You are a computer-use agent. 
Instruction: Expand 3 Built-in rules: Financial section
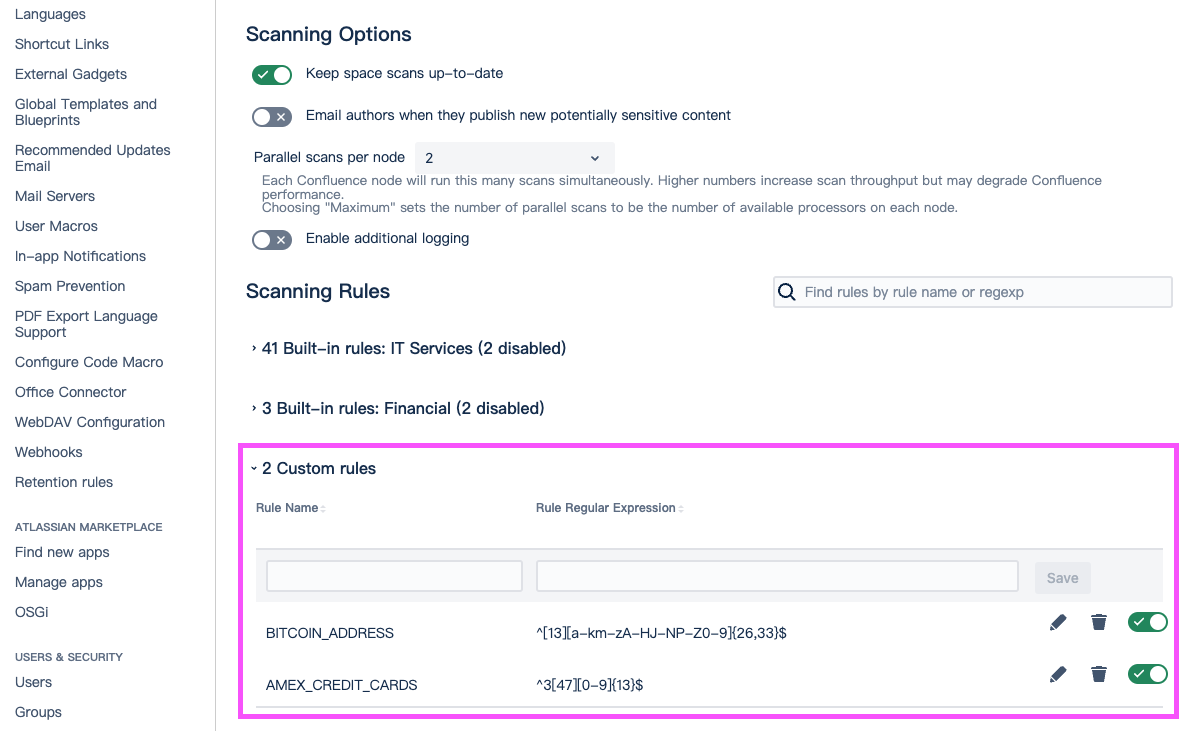click(402, 408)
